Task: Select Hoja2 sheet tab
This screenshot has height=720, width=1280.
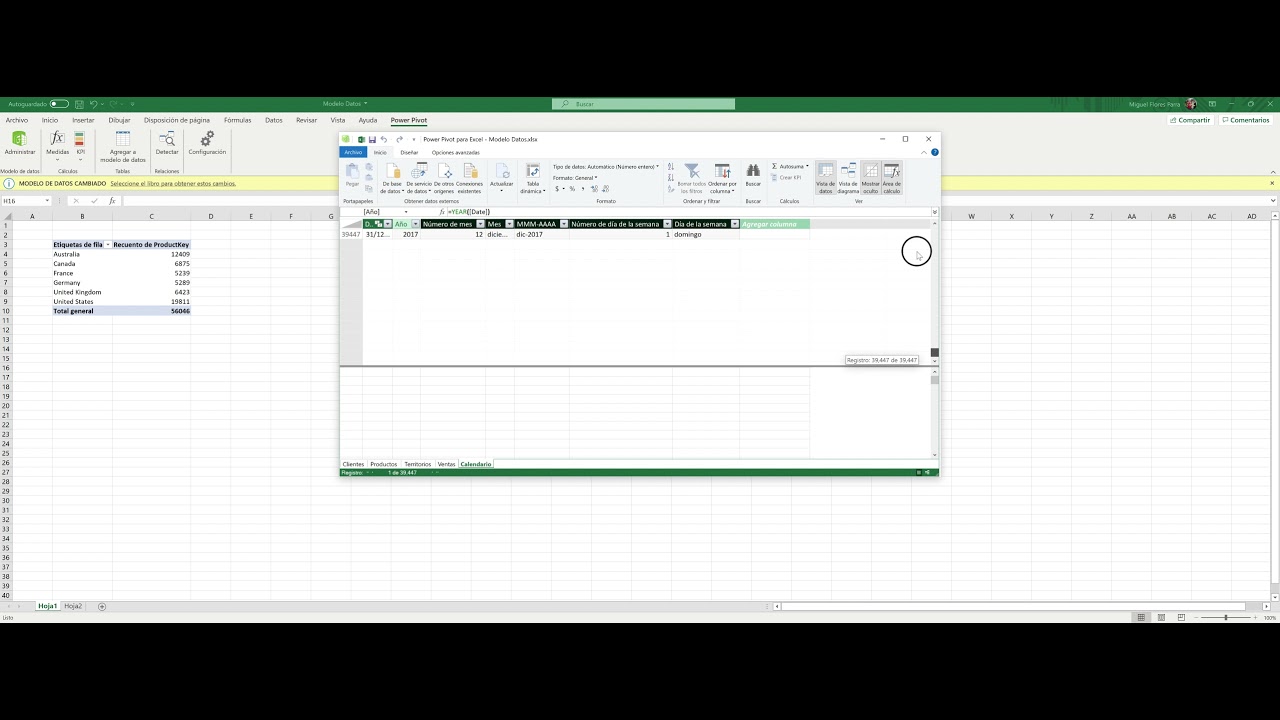Action: coord(73,606)
